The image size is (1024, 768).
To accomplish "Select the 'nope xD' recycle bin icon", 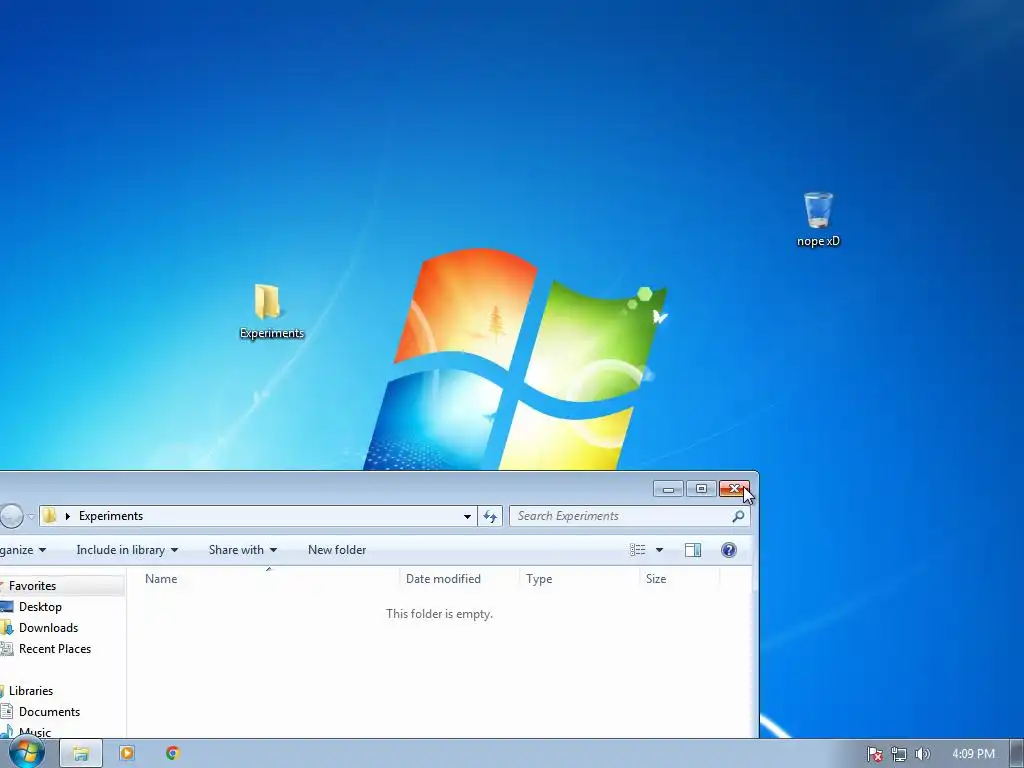I will point(818,219).
